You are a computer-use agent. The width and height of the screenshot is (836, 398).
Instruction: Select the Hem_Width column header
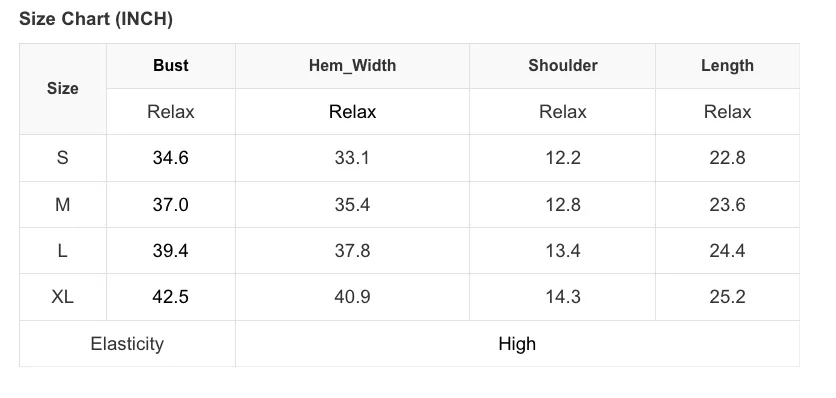point(352,66)
